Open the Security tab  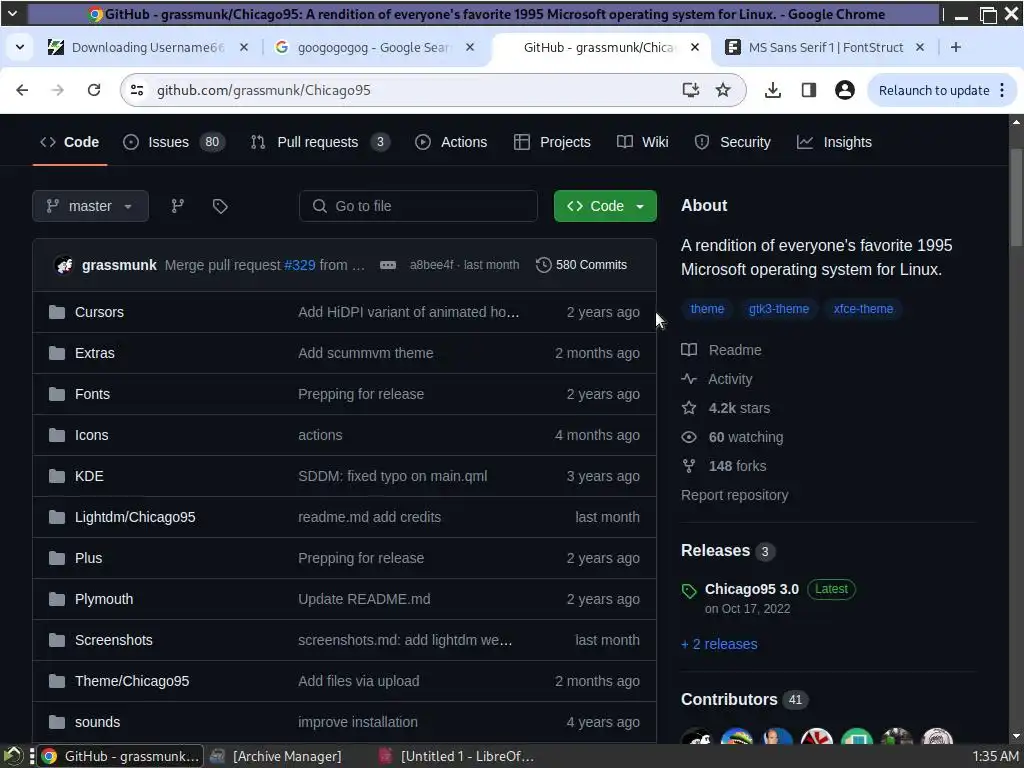pyautogui.click(x=733, y=142)
